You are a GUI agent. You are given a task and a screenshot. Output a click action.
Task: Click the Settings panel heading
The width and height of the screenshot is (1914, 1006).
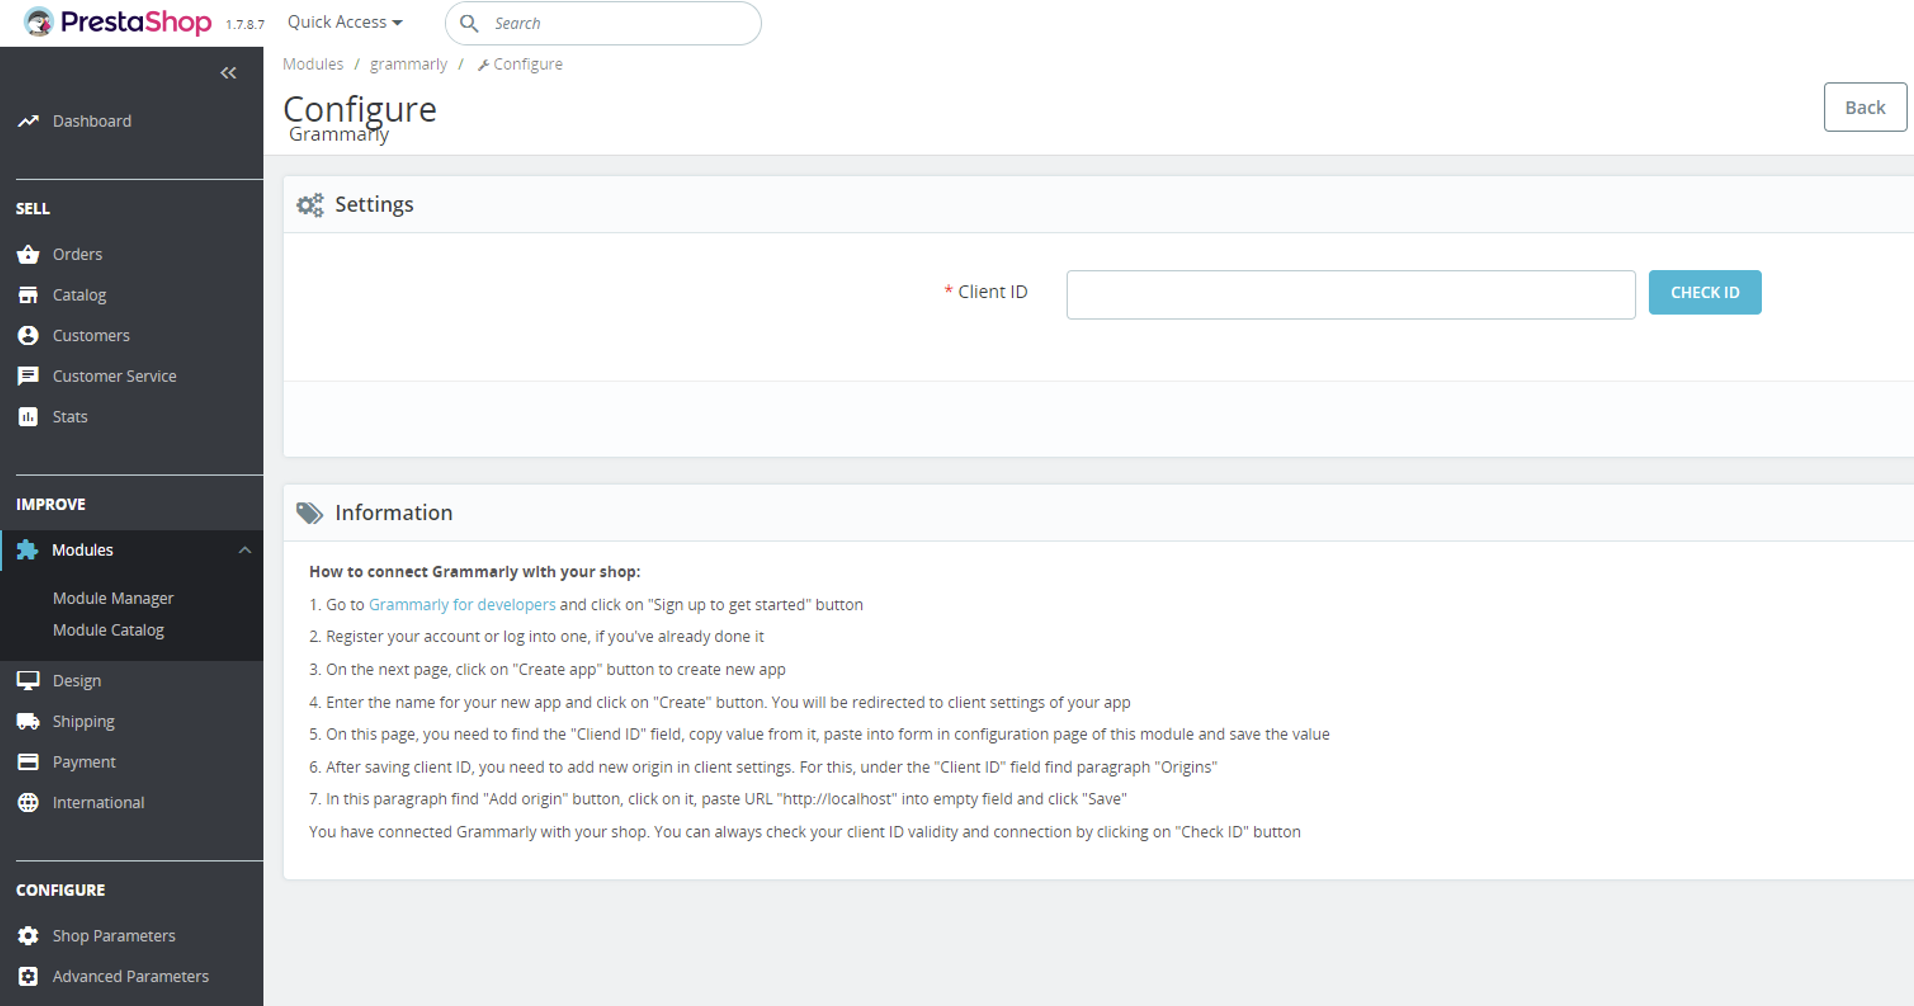(374, 204)
